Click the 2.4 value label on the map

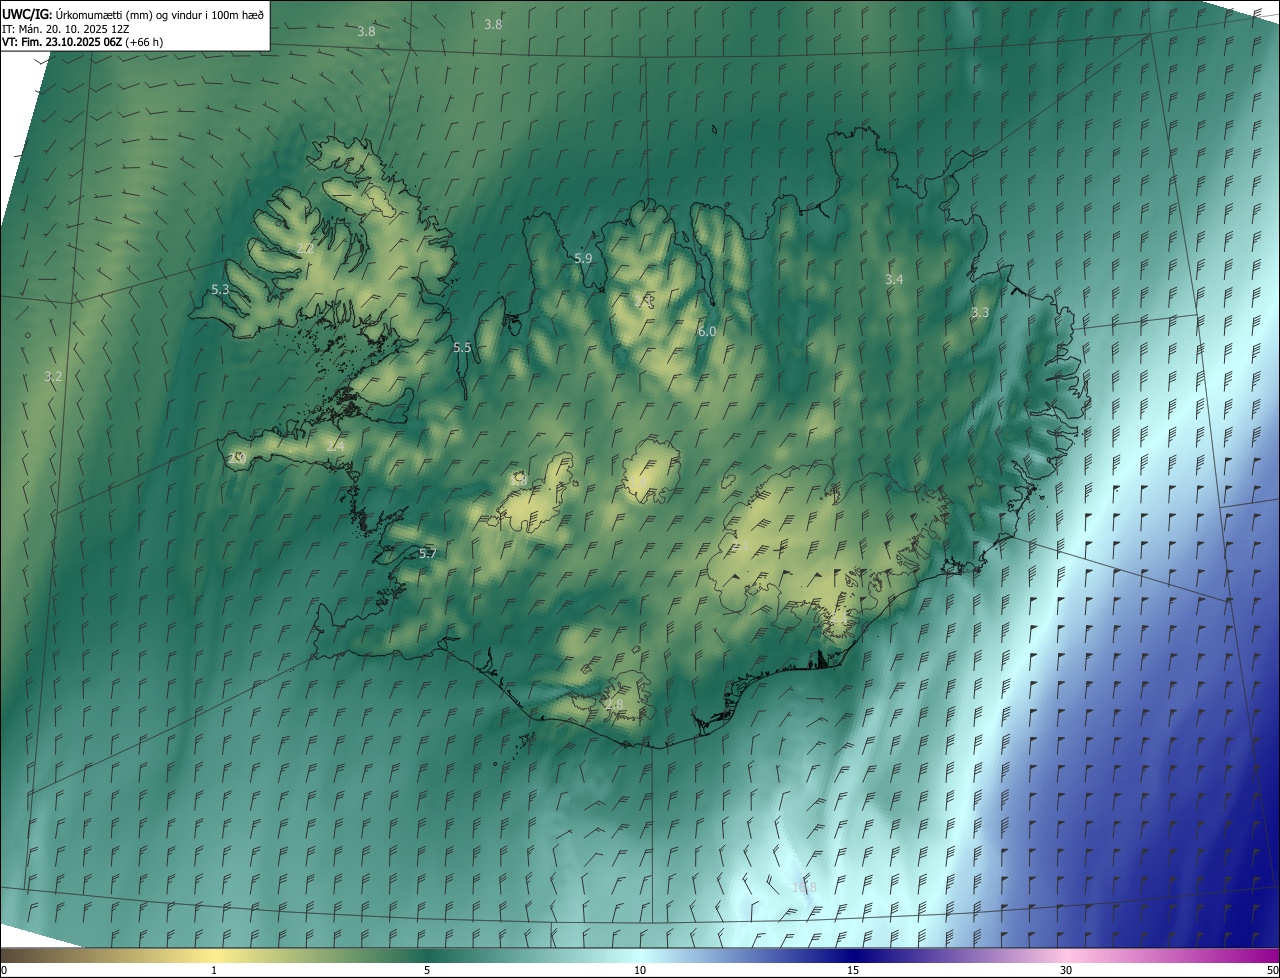[335, 445]
